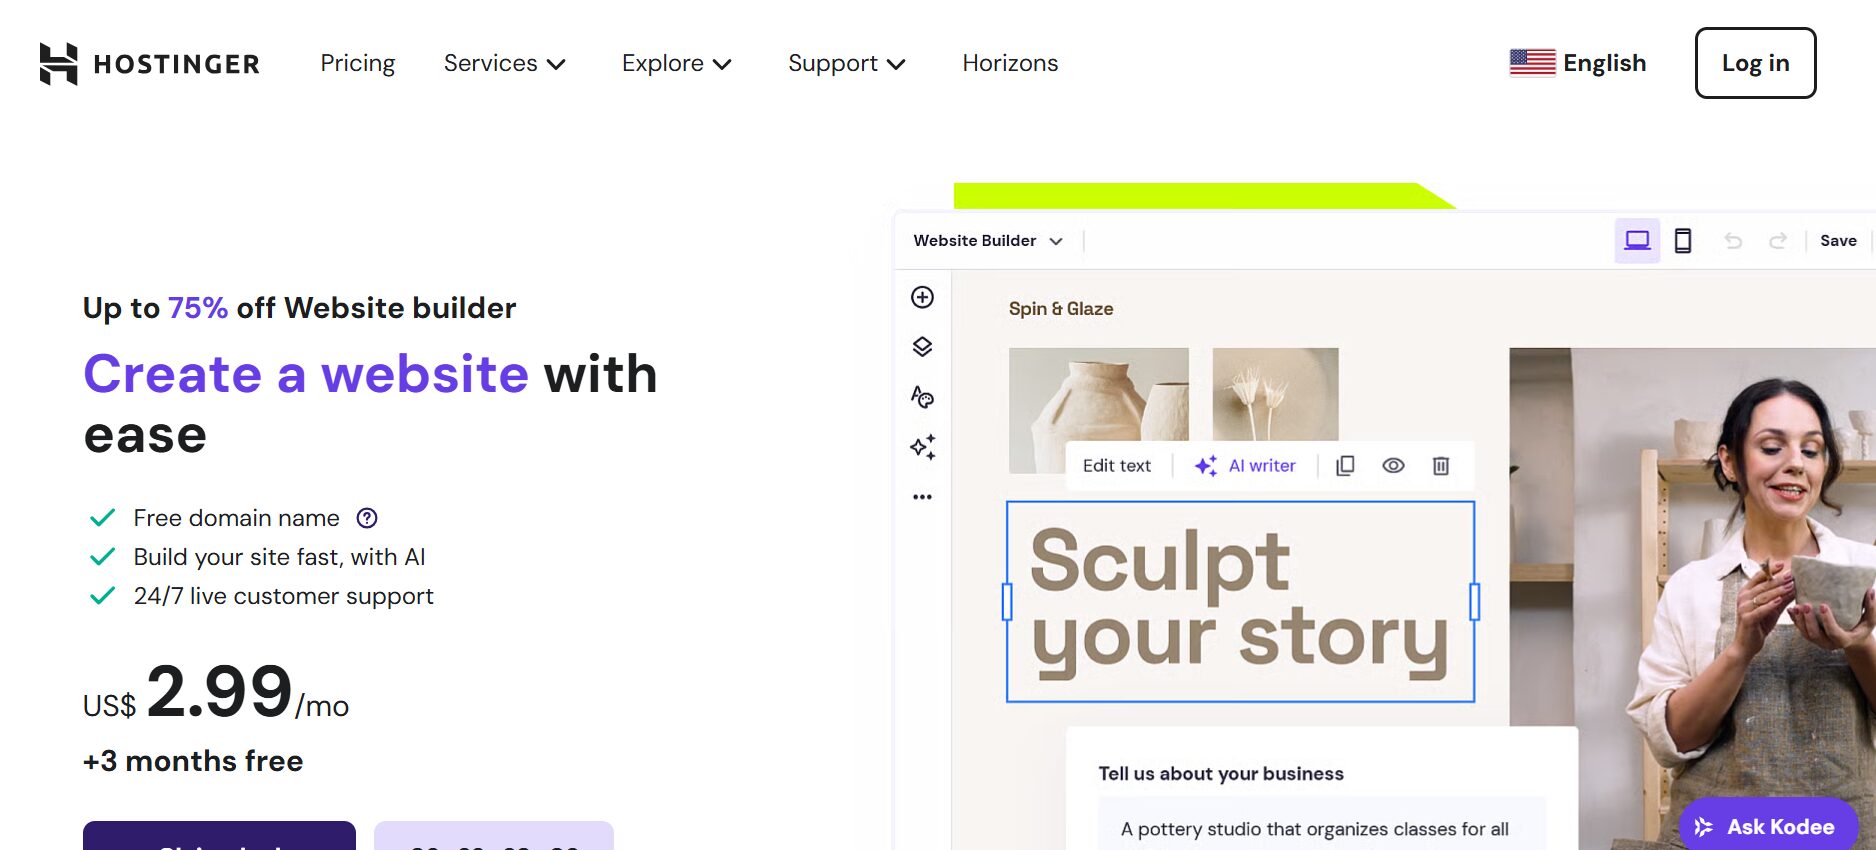
Task: Open the Add elements plus icon
Action: [923, 297]
